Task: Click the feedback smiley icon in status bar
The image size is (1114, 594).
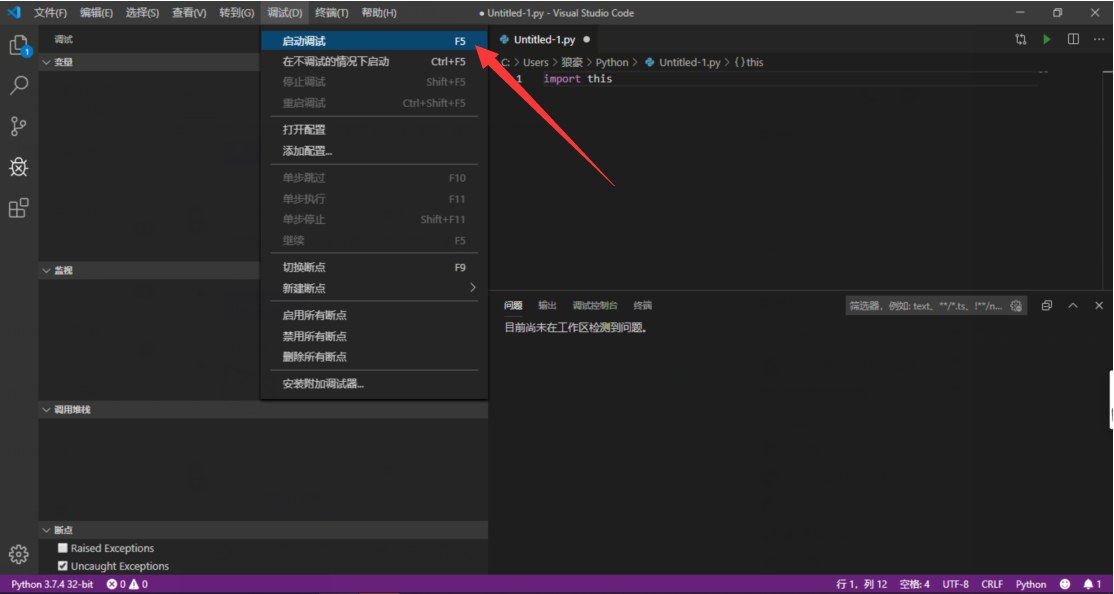Action: (x=1064, y=584)
